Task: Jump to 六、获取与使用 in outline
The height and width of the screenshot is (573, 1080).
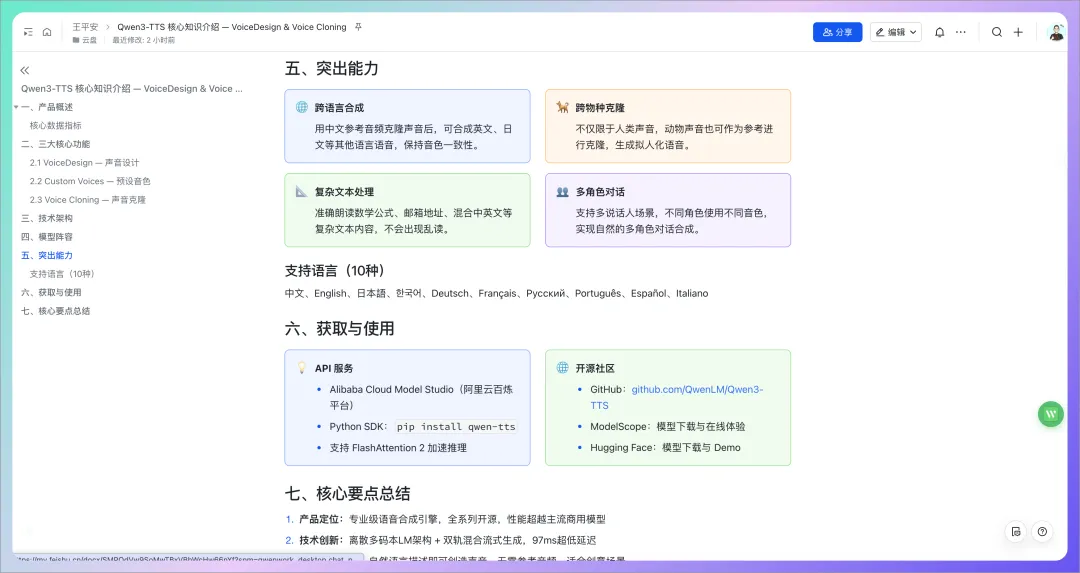Action: point(51,293)
